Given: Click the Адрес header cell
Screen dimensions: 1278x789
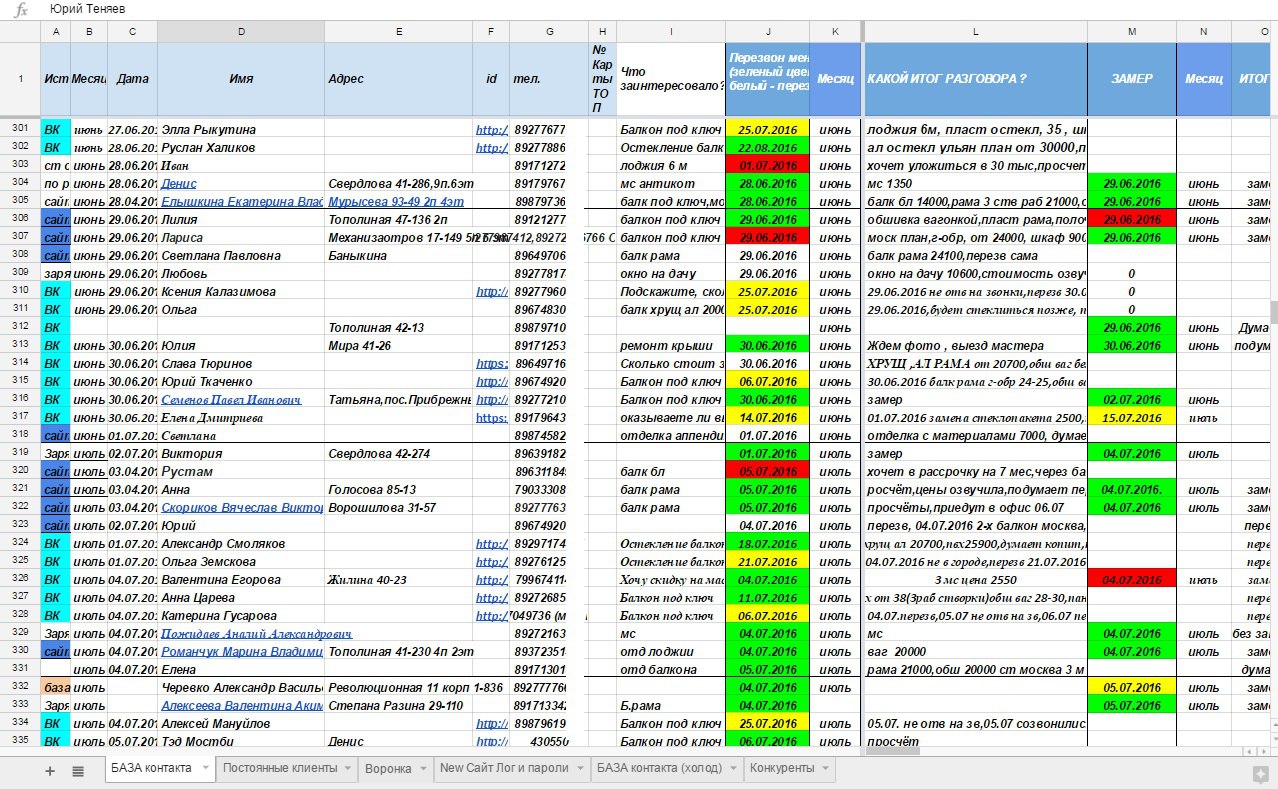Looking at the screenshot, I should pos(399,79).
